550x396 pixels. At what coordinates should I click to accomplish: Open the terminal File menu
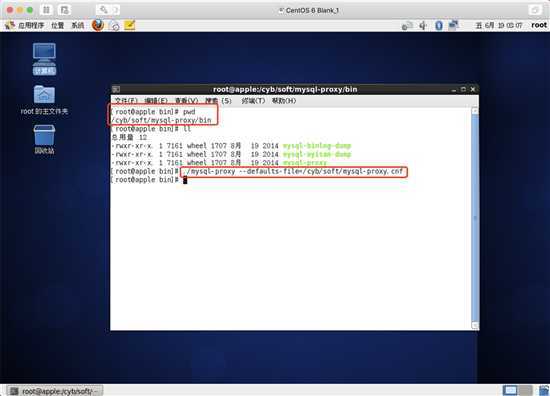pyautogui.click(x=126, y=101)
